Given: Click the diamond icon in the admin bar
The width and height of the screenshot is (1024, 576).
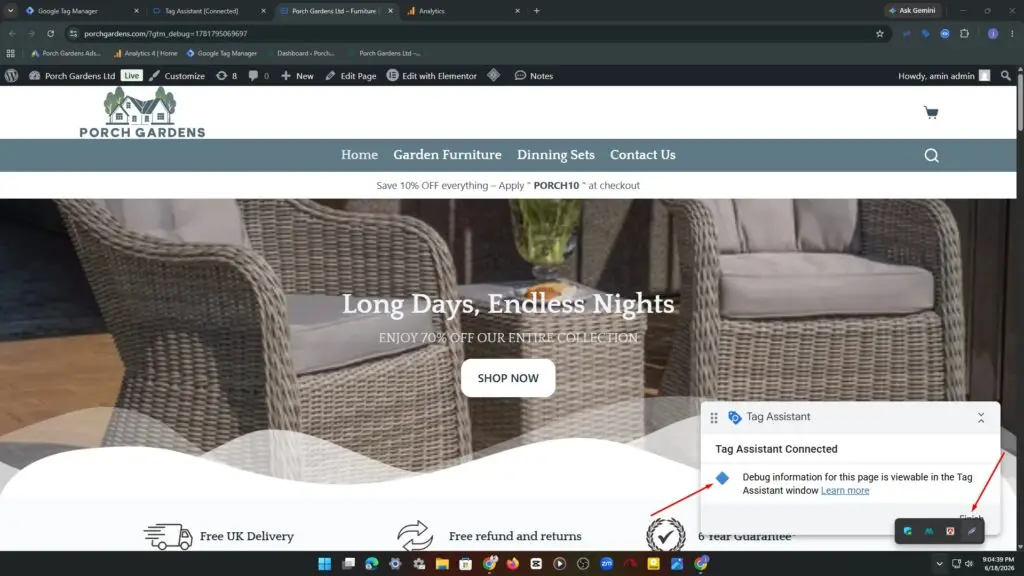Looking at the screenshot, I should (494, 76).
